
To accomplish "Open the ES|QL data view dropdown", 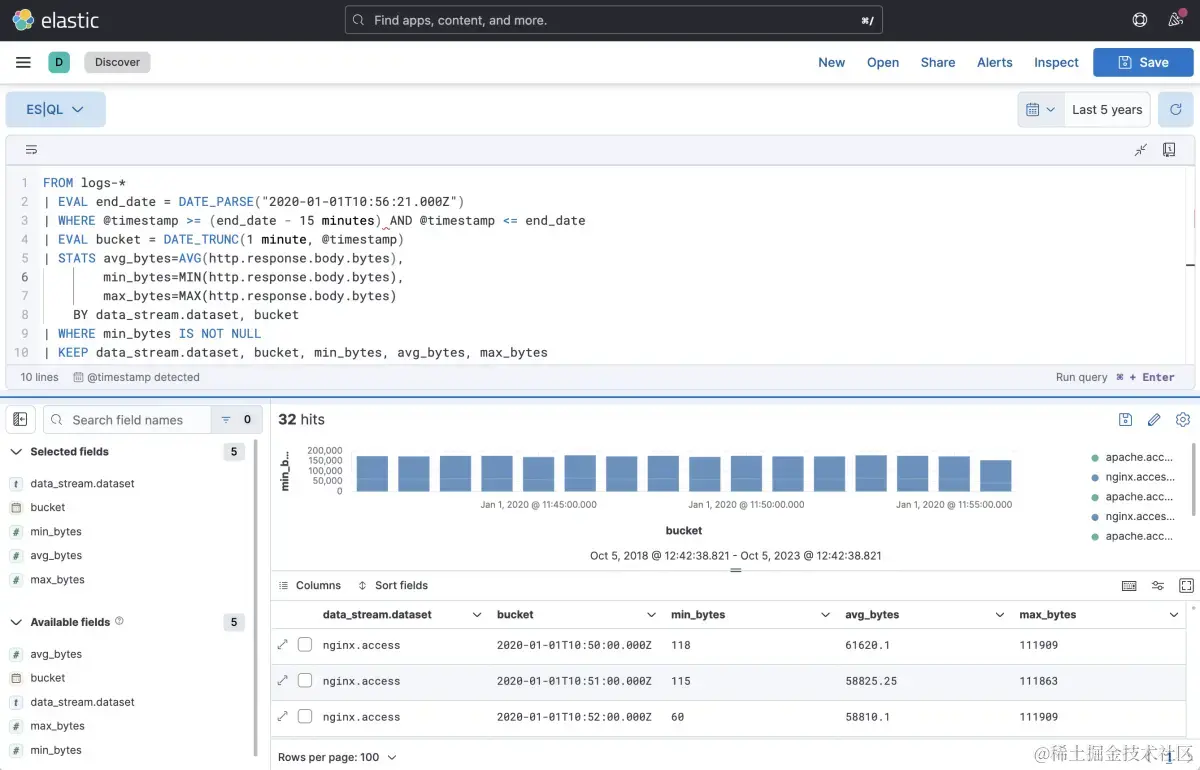I will tap(56, 110).
